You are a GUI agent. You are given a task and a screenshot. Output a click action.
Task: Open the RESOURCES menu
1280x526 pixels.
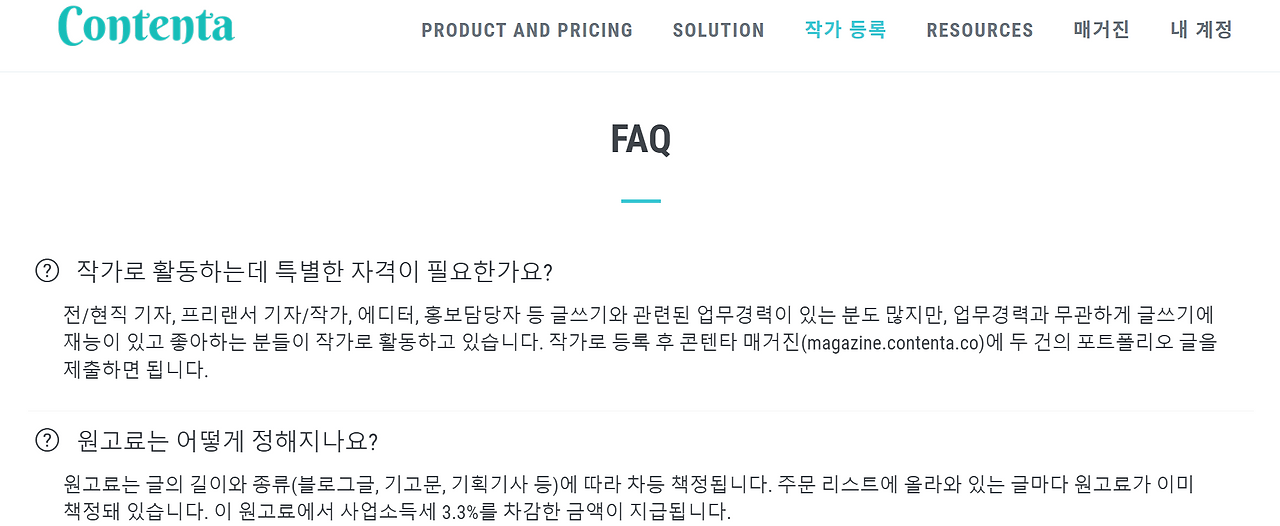[x=980, y=30]
